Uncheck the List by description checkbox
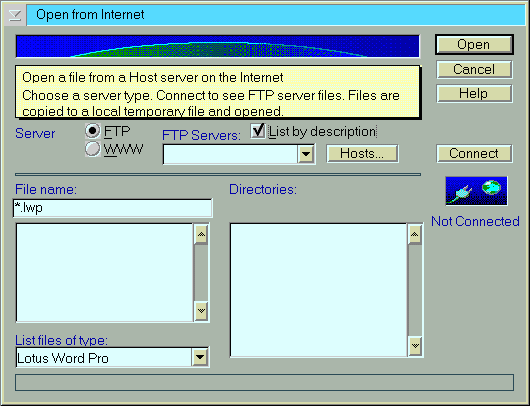530x406 pixels. click(258, 130)
